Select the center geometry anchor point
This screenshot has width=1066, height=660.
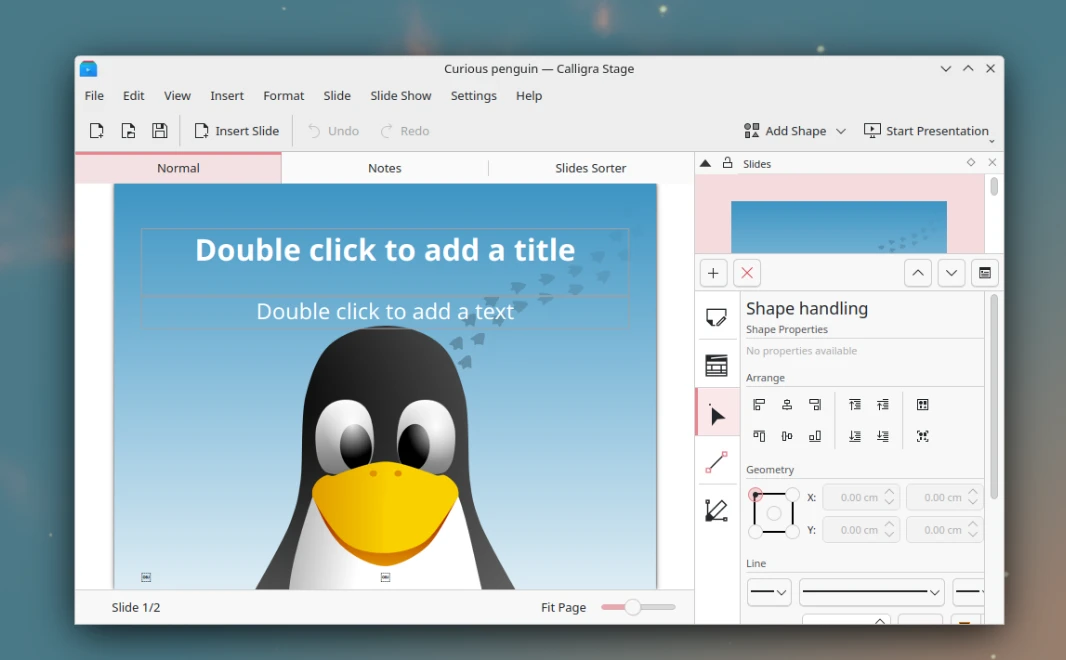point(774,513)
